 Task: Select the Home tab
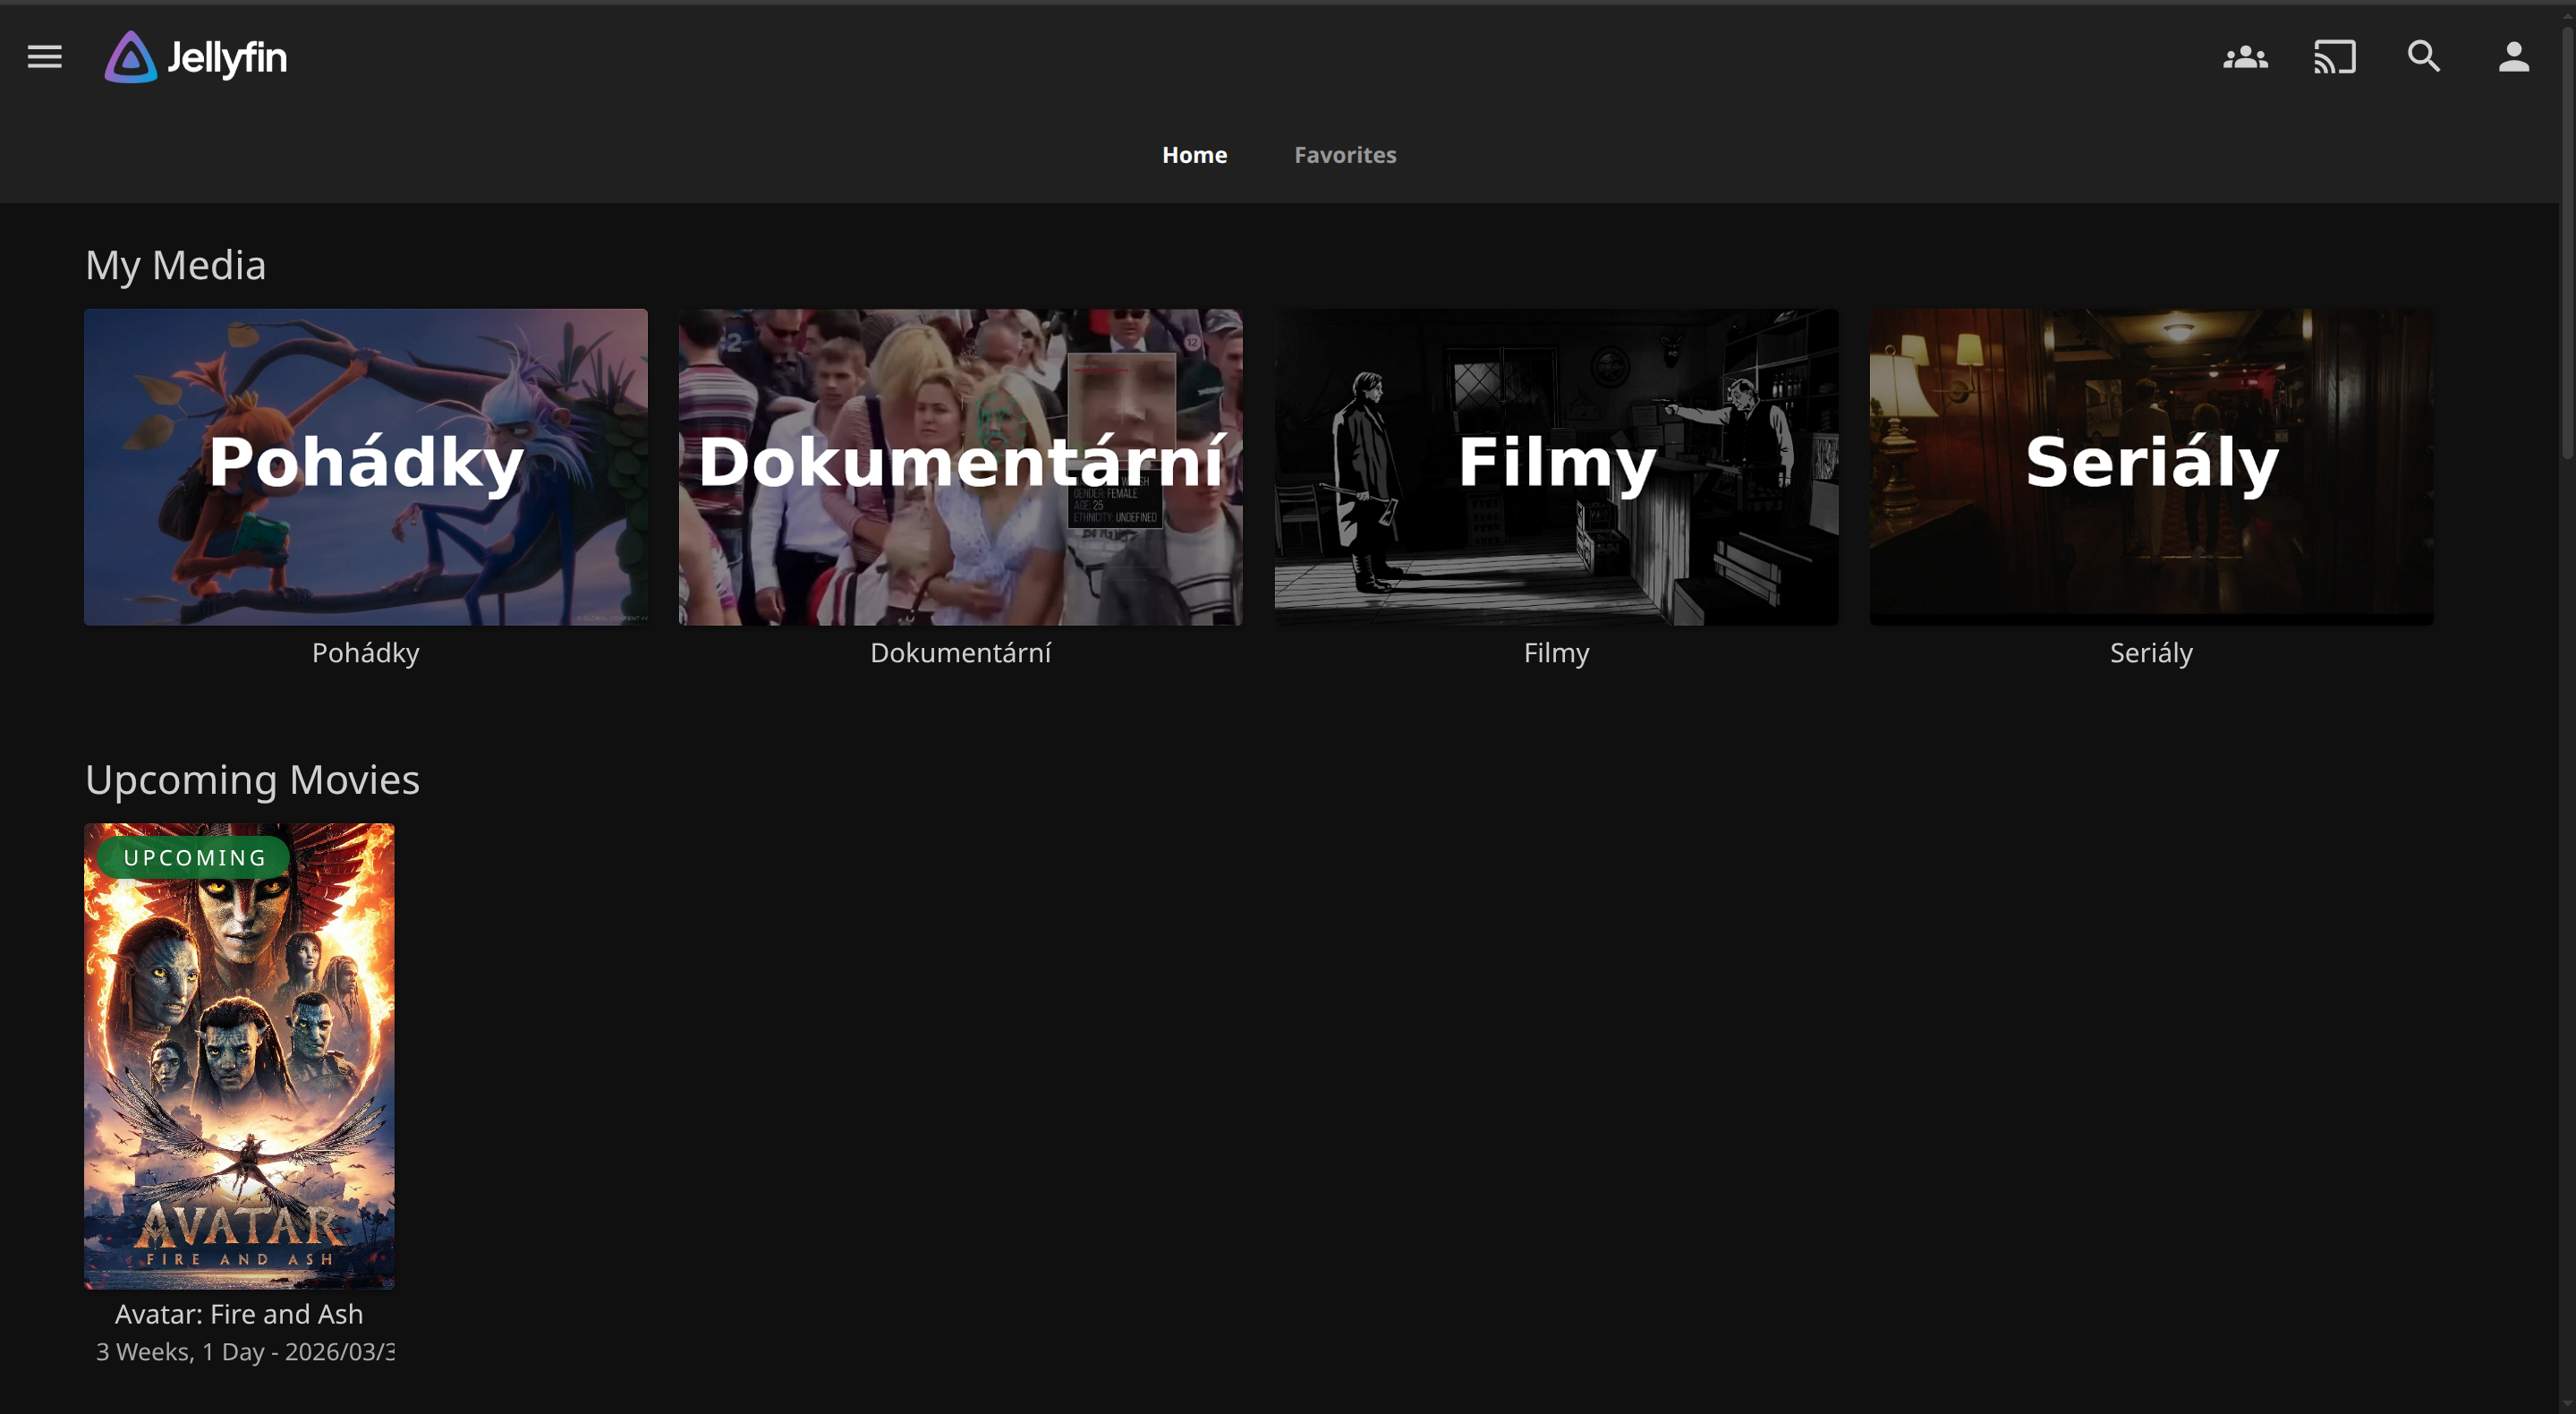(1194, 155)
